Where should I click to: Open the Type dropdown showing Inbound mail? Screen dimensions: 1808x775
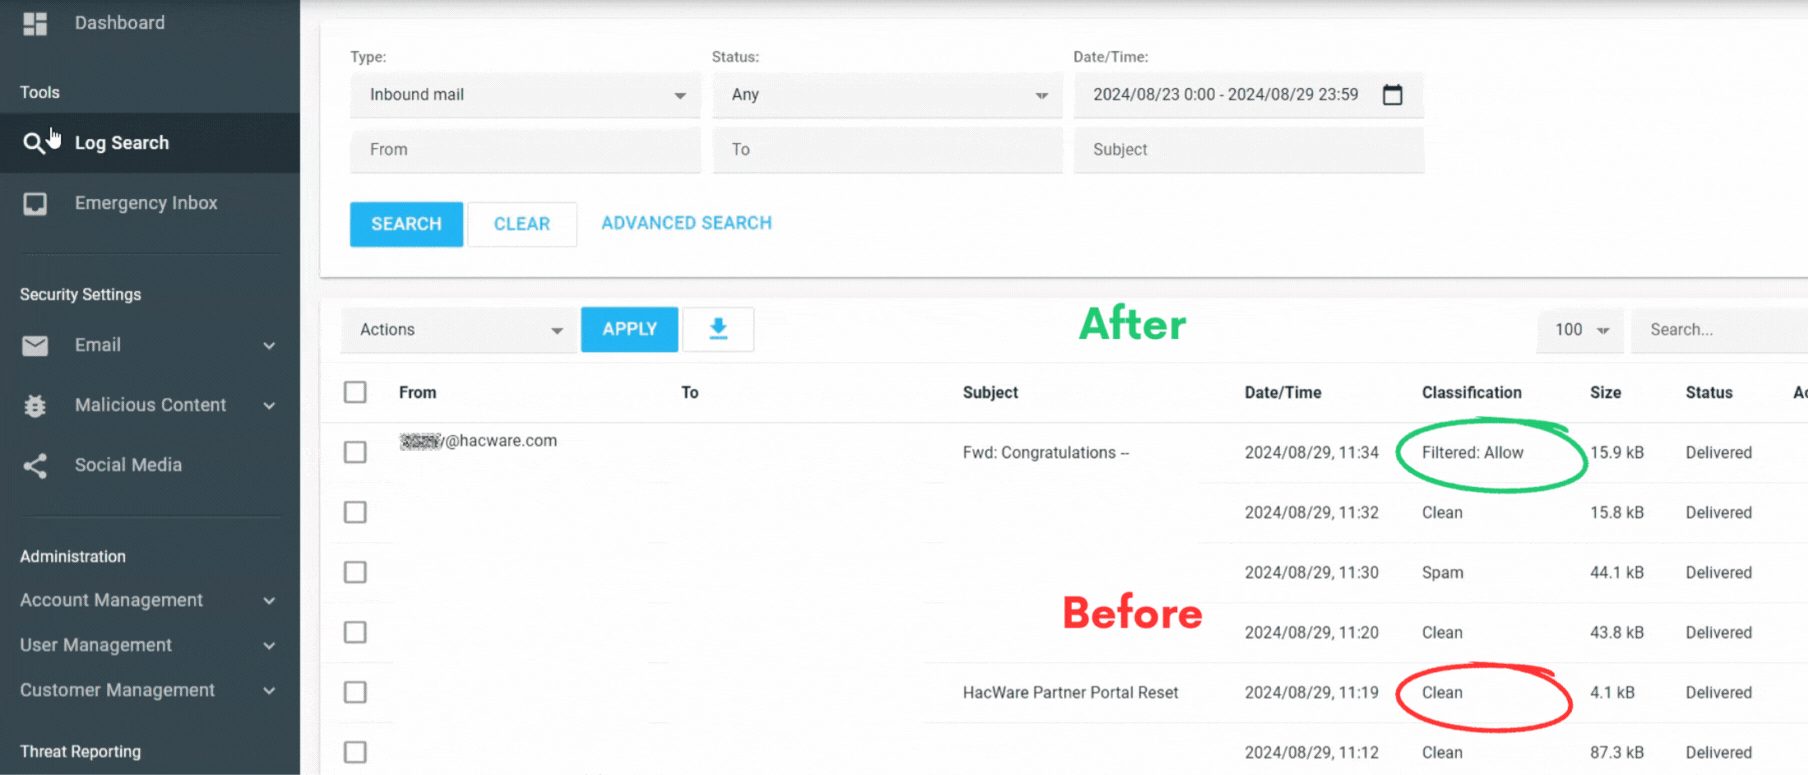525,95
